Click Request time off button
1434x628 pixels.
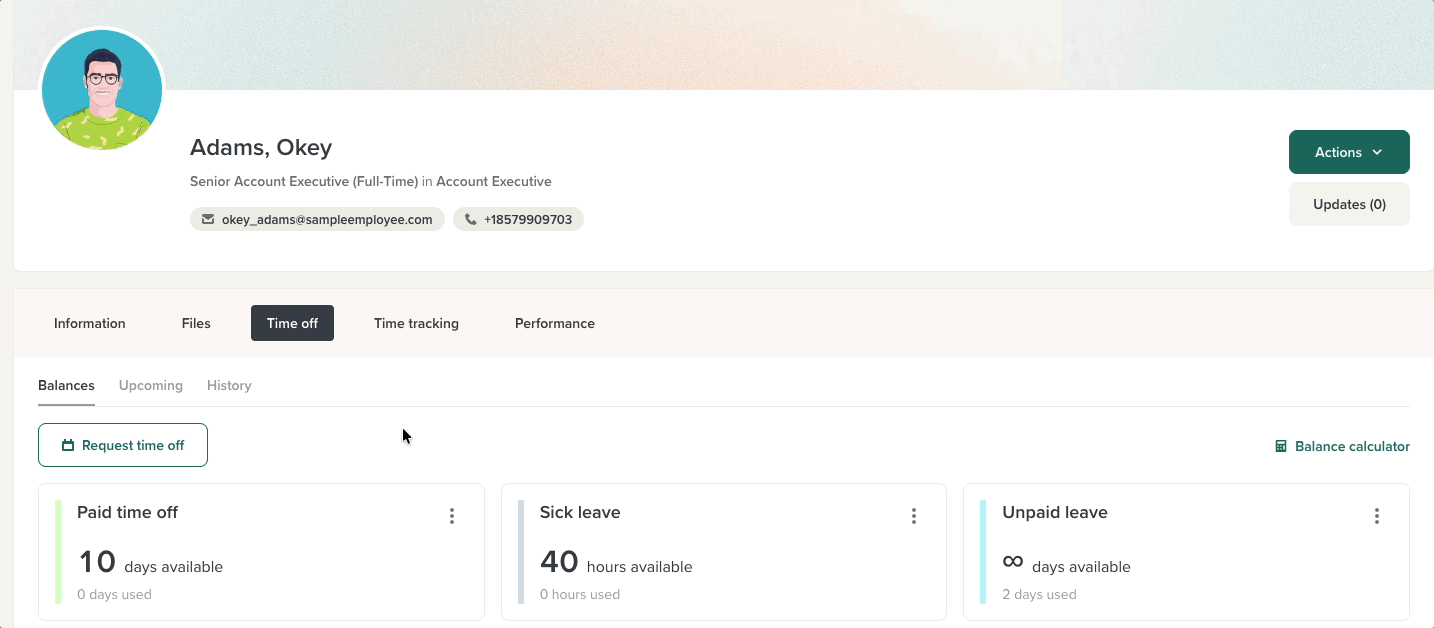tap(123, 445)
